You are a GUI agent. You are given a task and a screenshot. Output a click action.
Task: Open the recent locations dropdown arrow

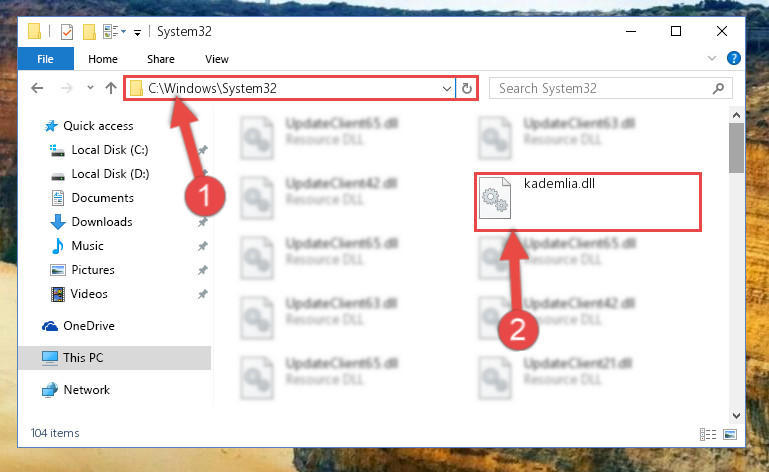click(90, 88)
